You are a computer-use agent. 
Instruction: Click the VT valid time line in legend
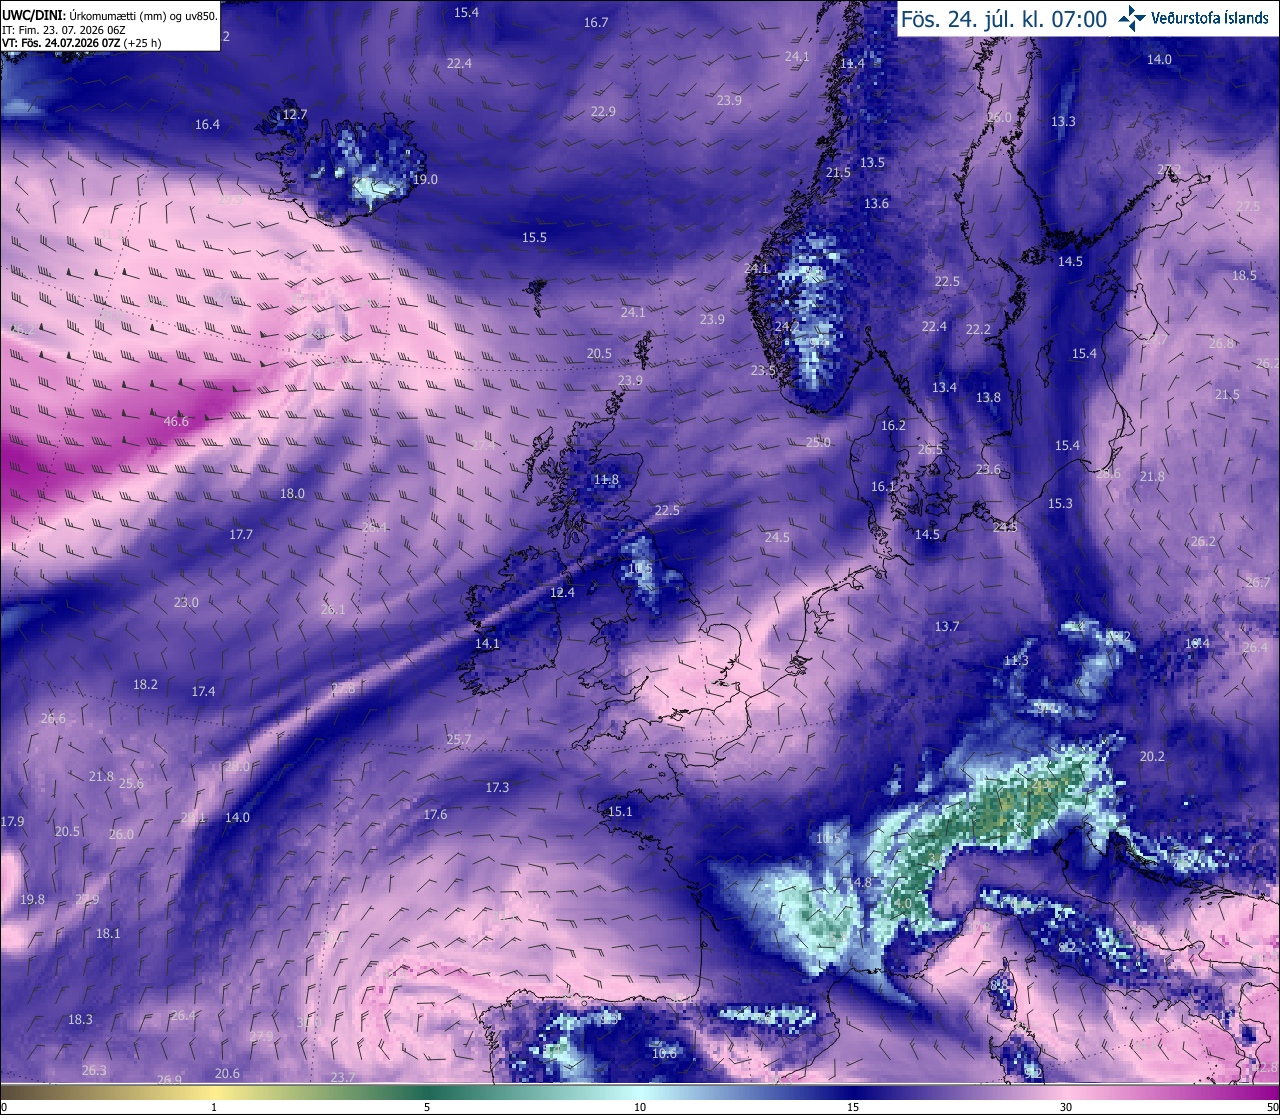(82, 43)
